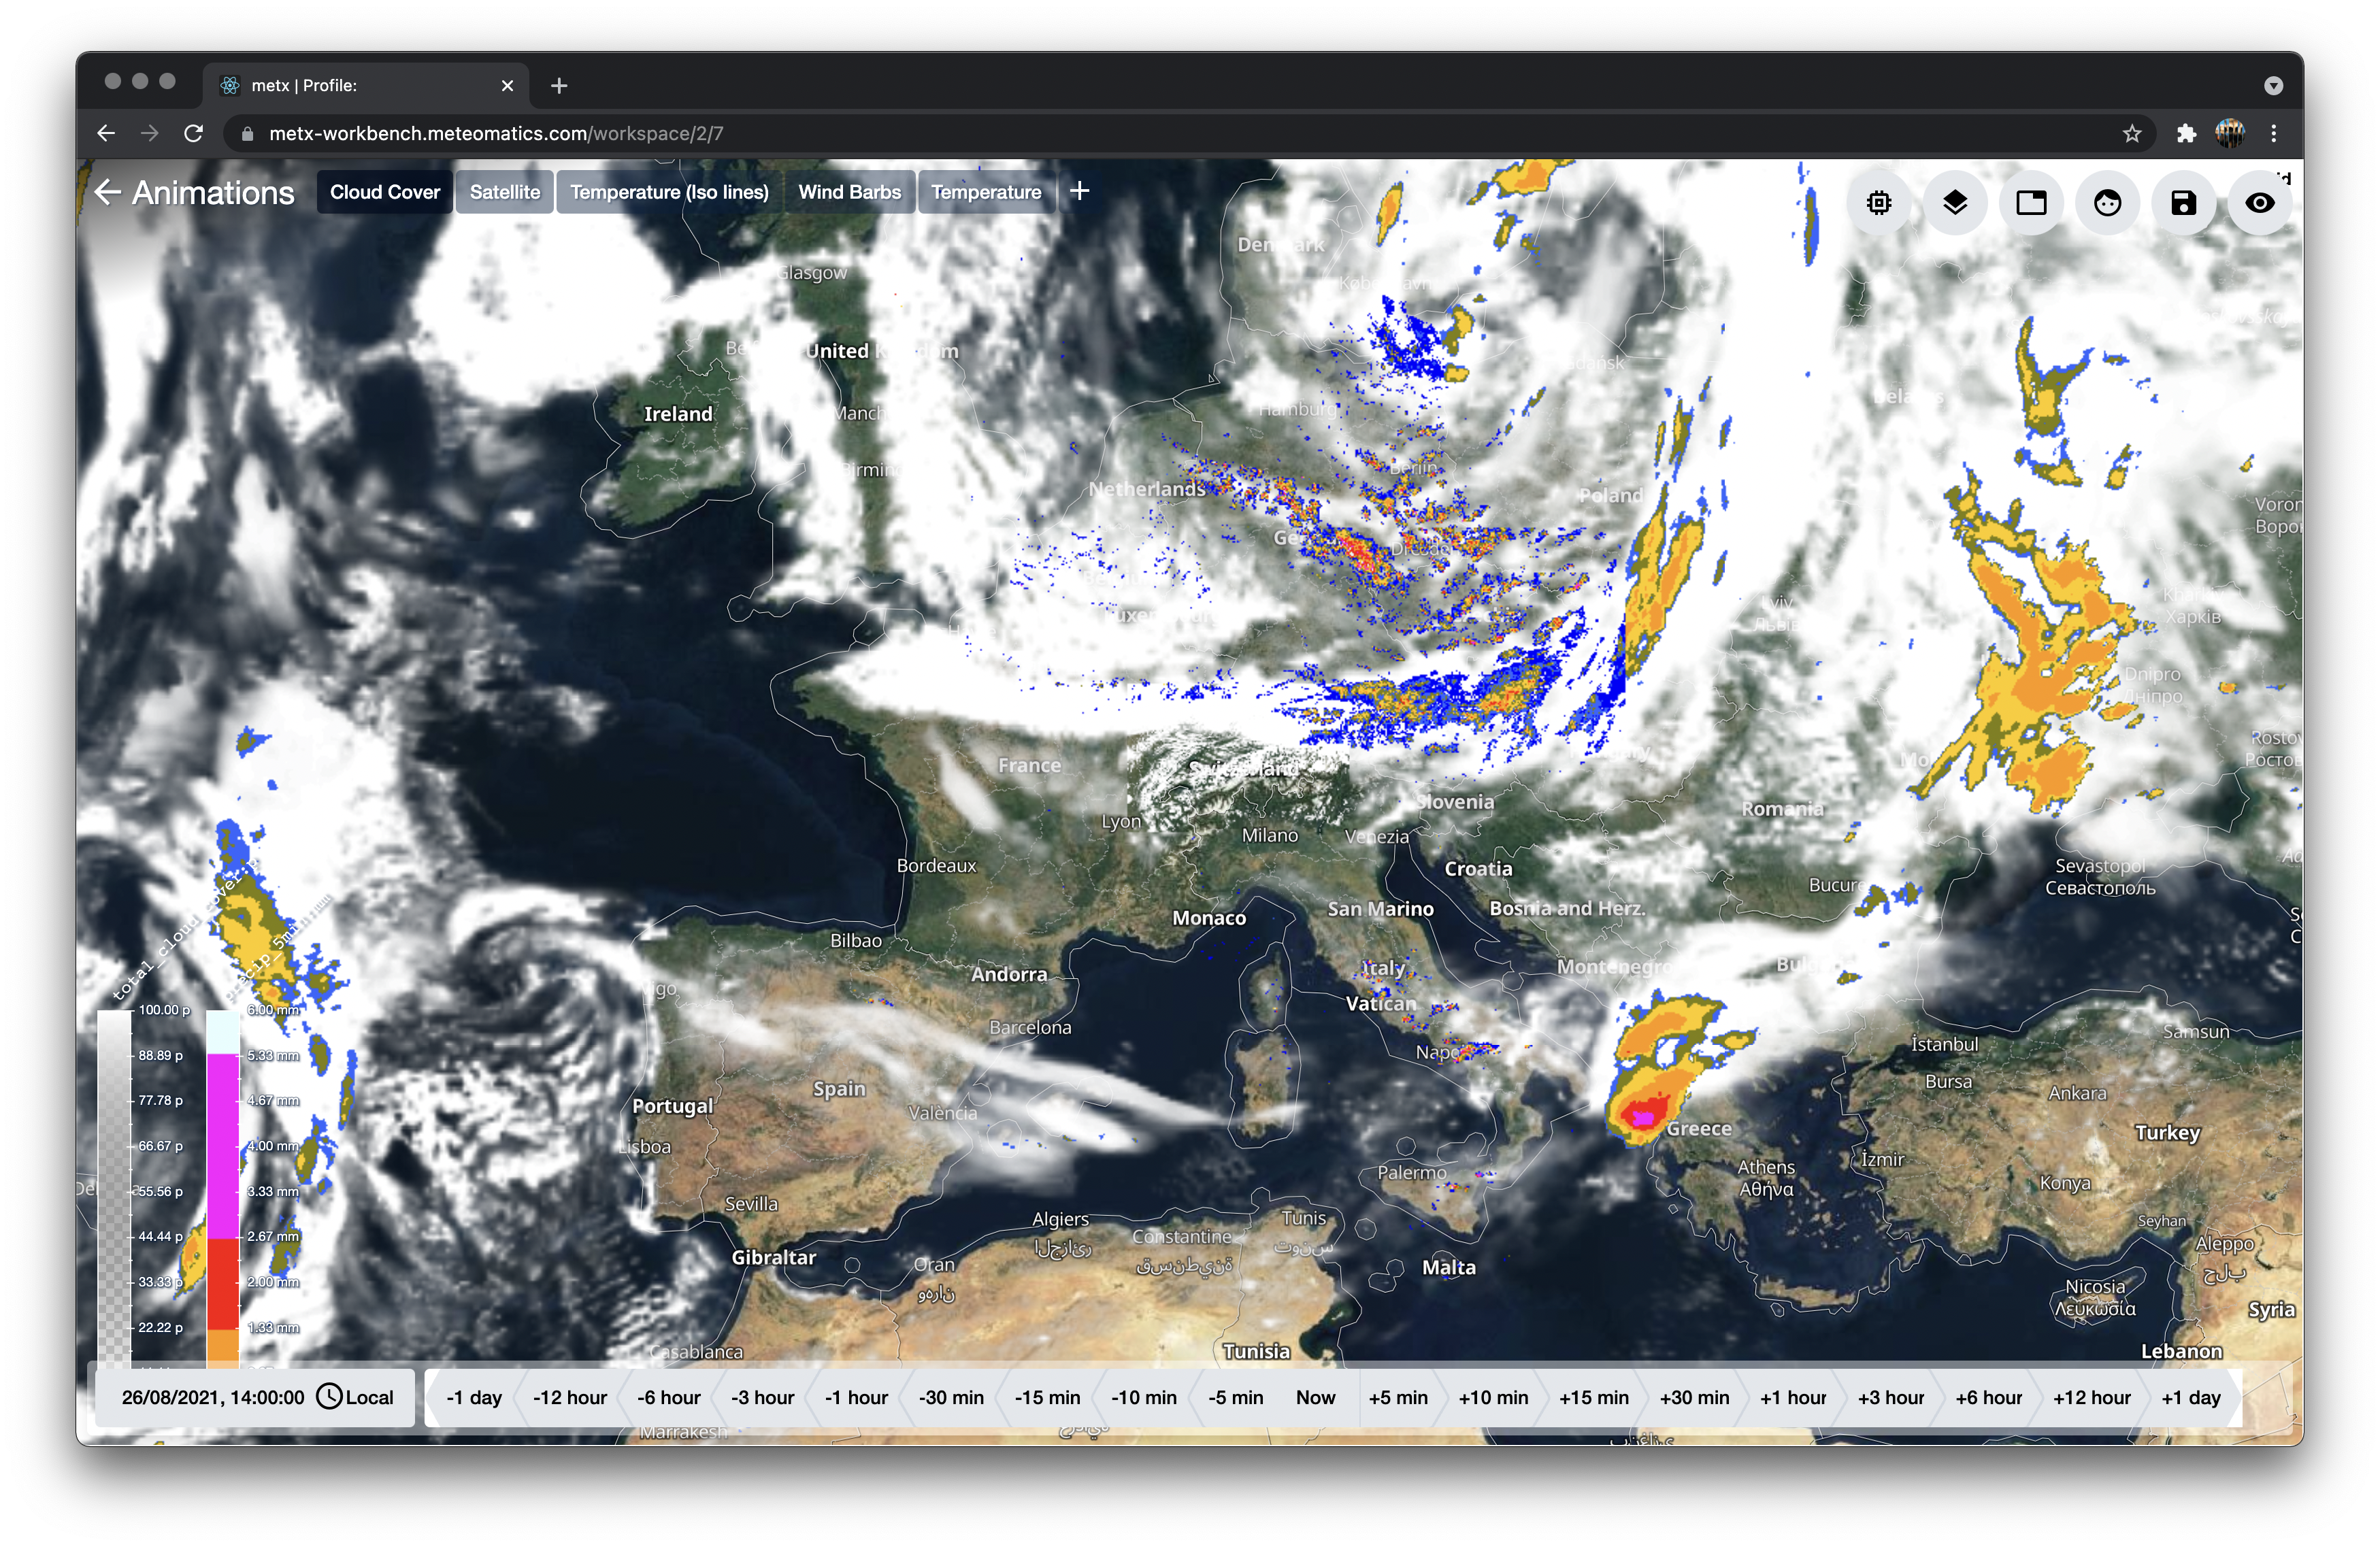Go back using the Animations arrow

(x=107, y=192)
